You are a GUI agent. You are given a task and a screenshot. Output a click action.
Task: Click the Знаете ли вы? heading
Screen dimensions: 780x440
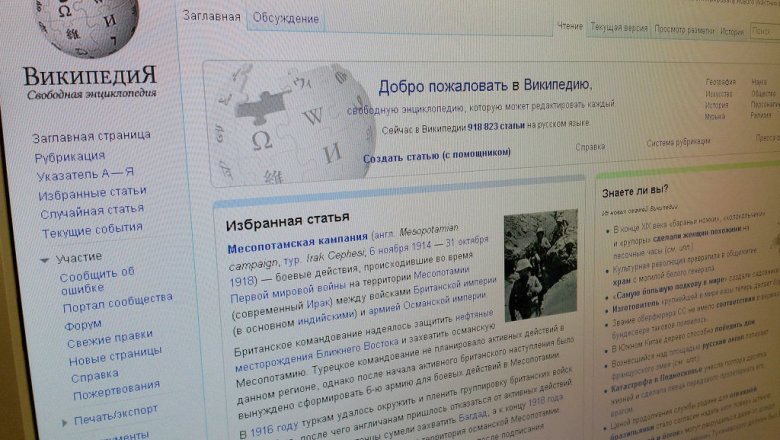click(x=635, y=191)
